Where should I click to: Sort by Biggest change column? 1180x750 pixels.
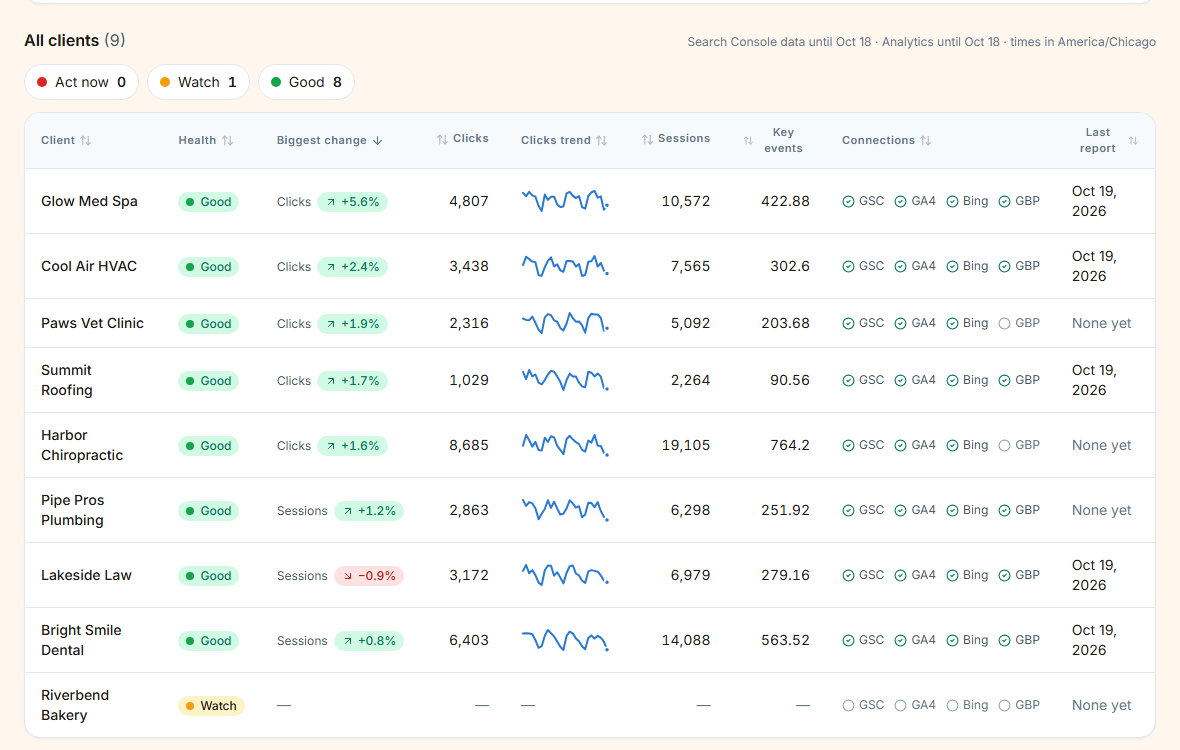(x=330, y=141)
